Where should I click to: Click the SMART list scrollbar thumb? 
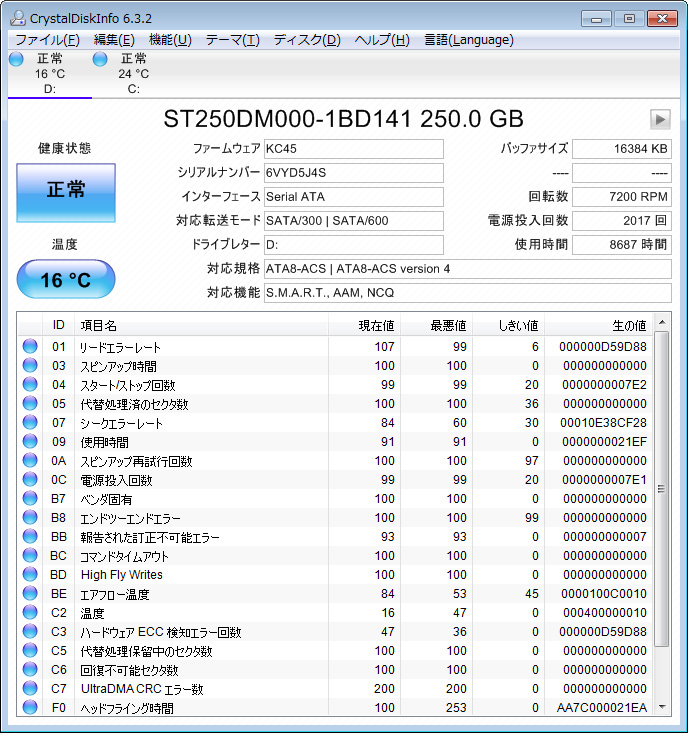click(661, 489)
